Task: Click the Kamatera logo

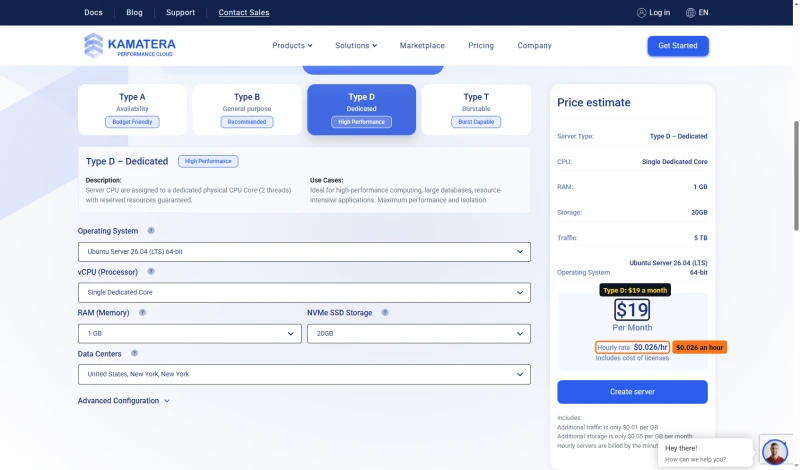Action: click(130, 45)
